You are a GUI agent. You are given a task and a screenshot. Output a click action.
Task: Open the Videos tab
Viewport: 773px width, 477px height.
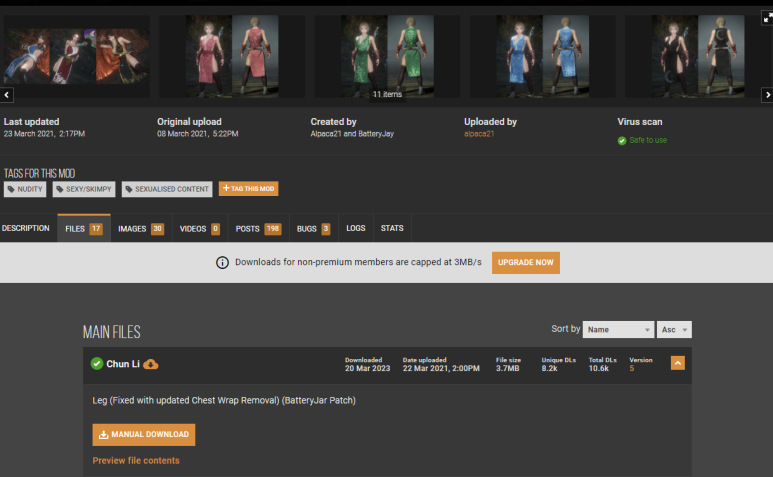(x=200, y=228)
